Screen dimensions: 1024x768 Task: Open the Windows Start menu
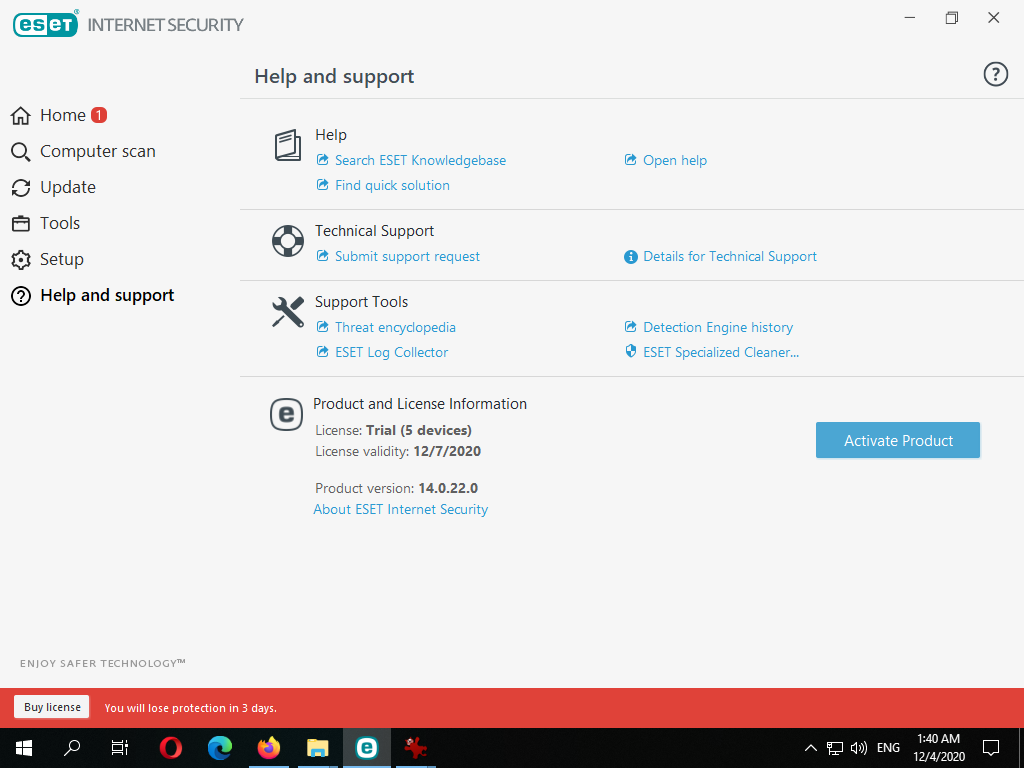tap(24, 748)
